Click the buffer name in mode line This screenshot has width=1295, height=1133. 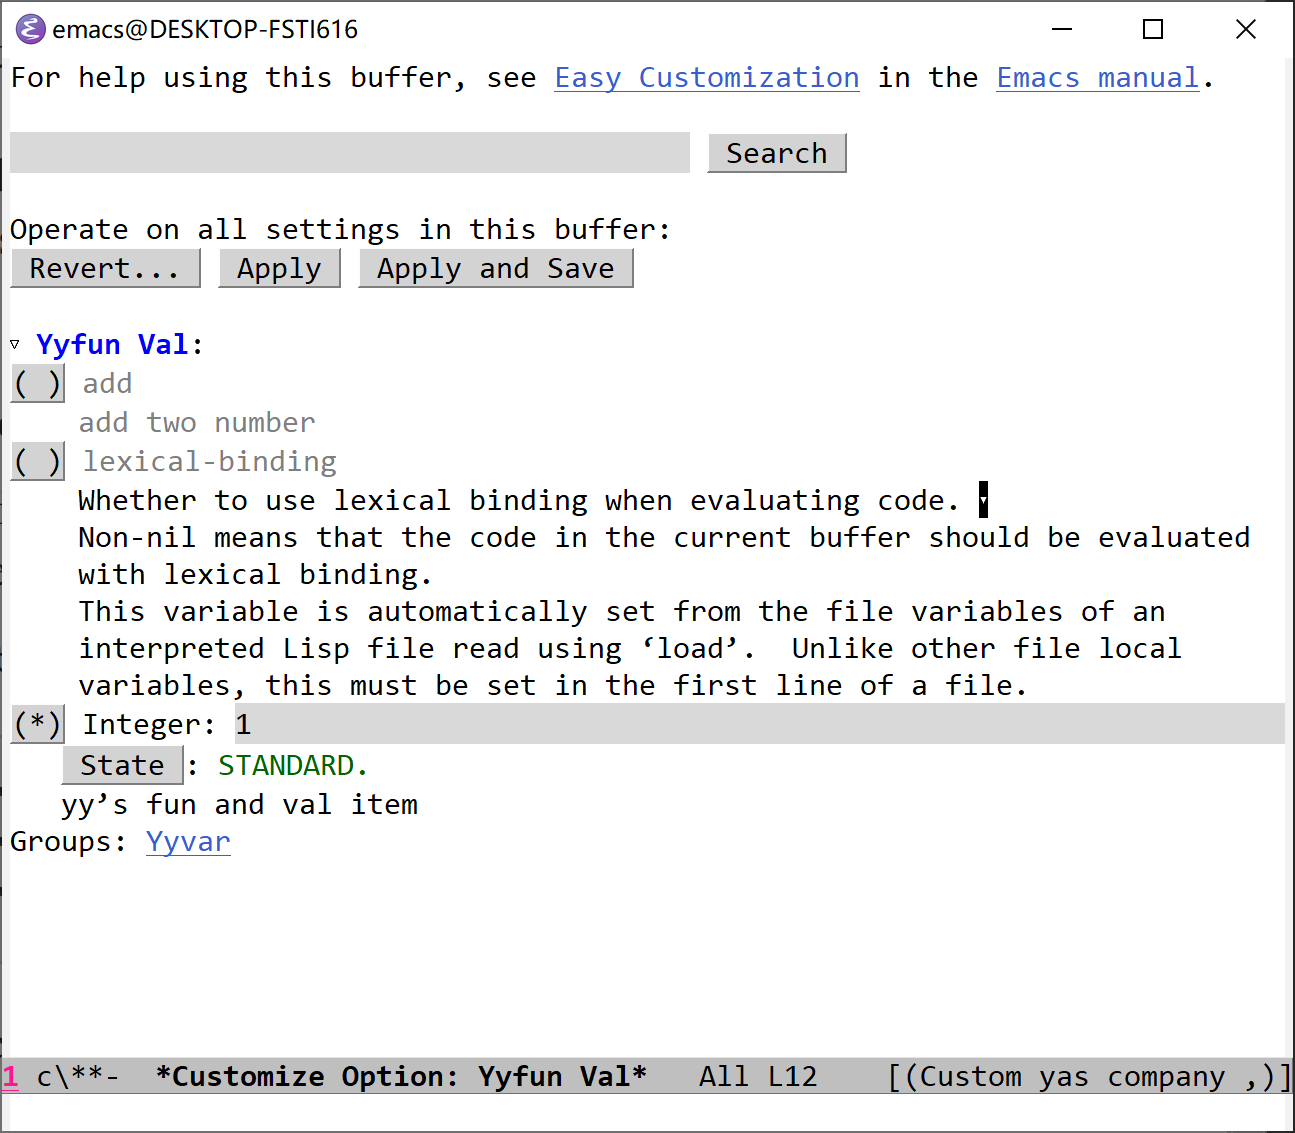(401, 1077)
